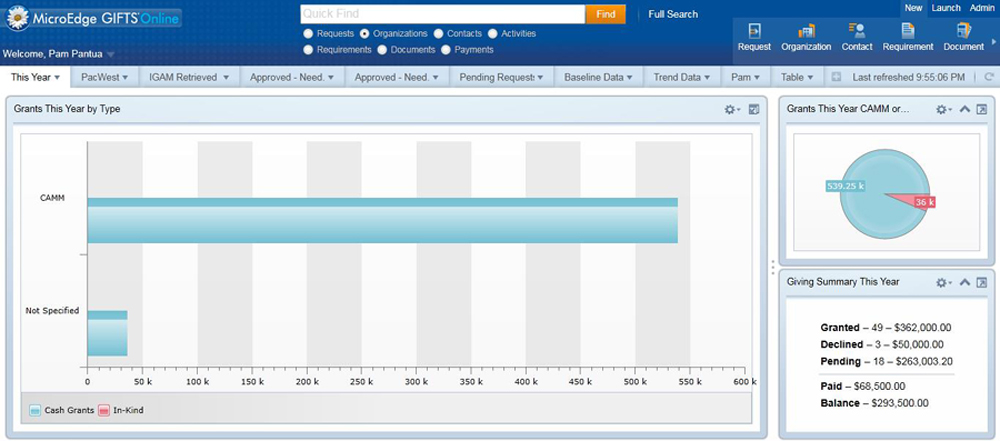The height and width of the screenshot is (441, 1000).
Task: Open the IGAM Retrieved tab dropdown arrow
Action: 226,78
